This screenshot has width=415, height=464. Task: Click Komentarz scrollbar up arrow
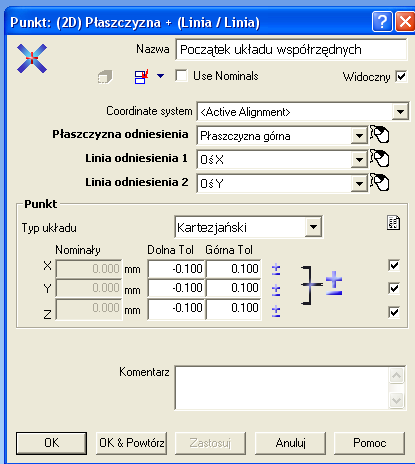397,376
